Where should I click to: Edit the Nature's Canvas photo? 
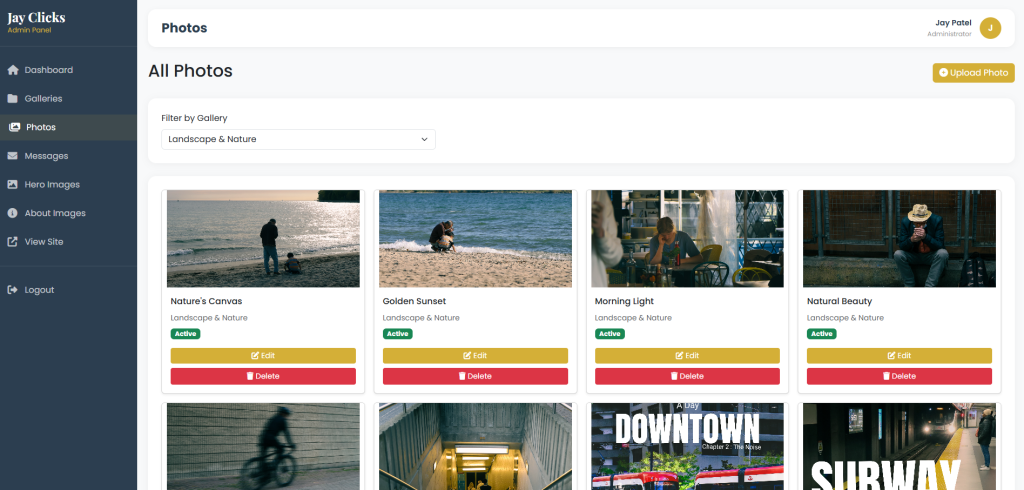coord(263,355)
